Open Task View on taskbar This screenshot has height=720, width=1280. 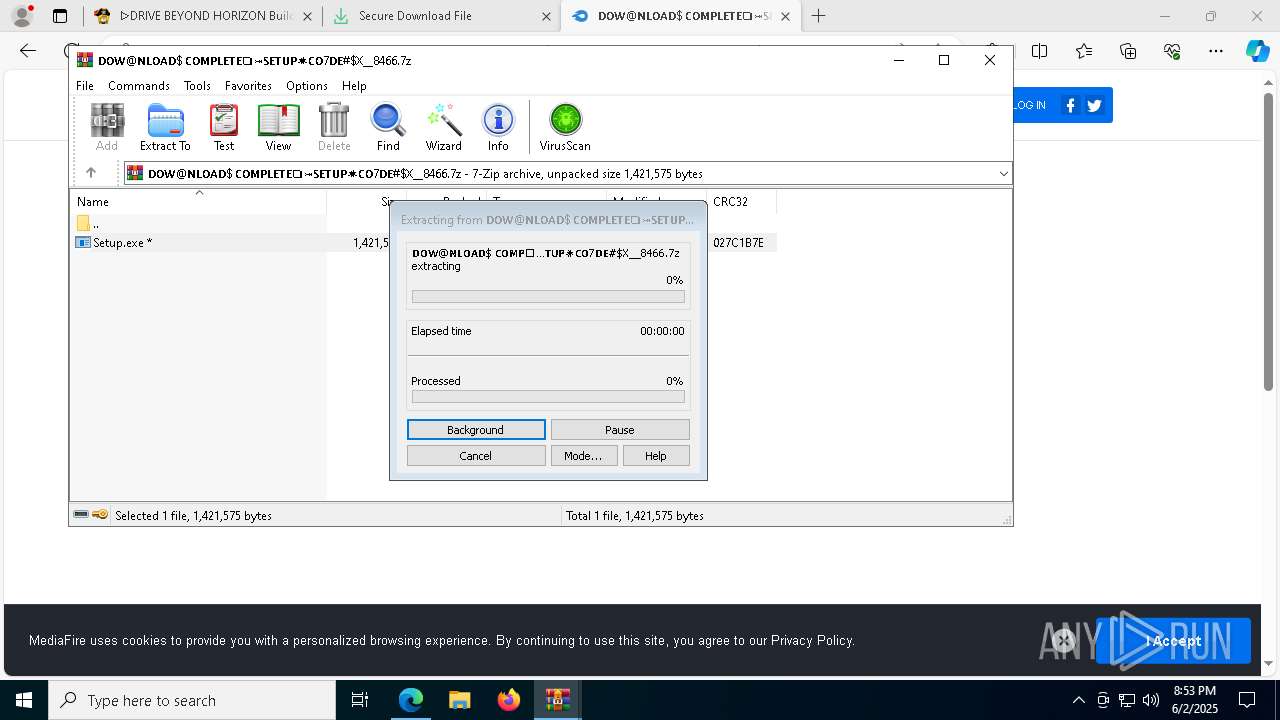(x=360, y=700)
